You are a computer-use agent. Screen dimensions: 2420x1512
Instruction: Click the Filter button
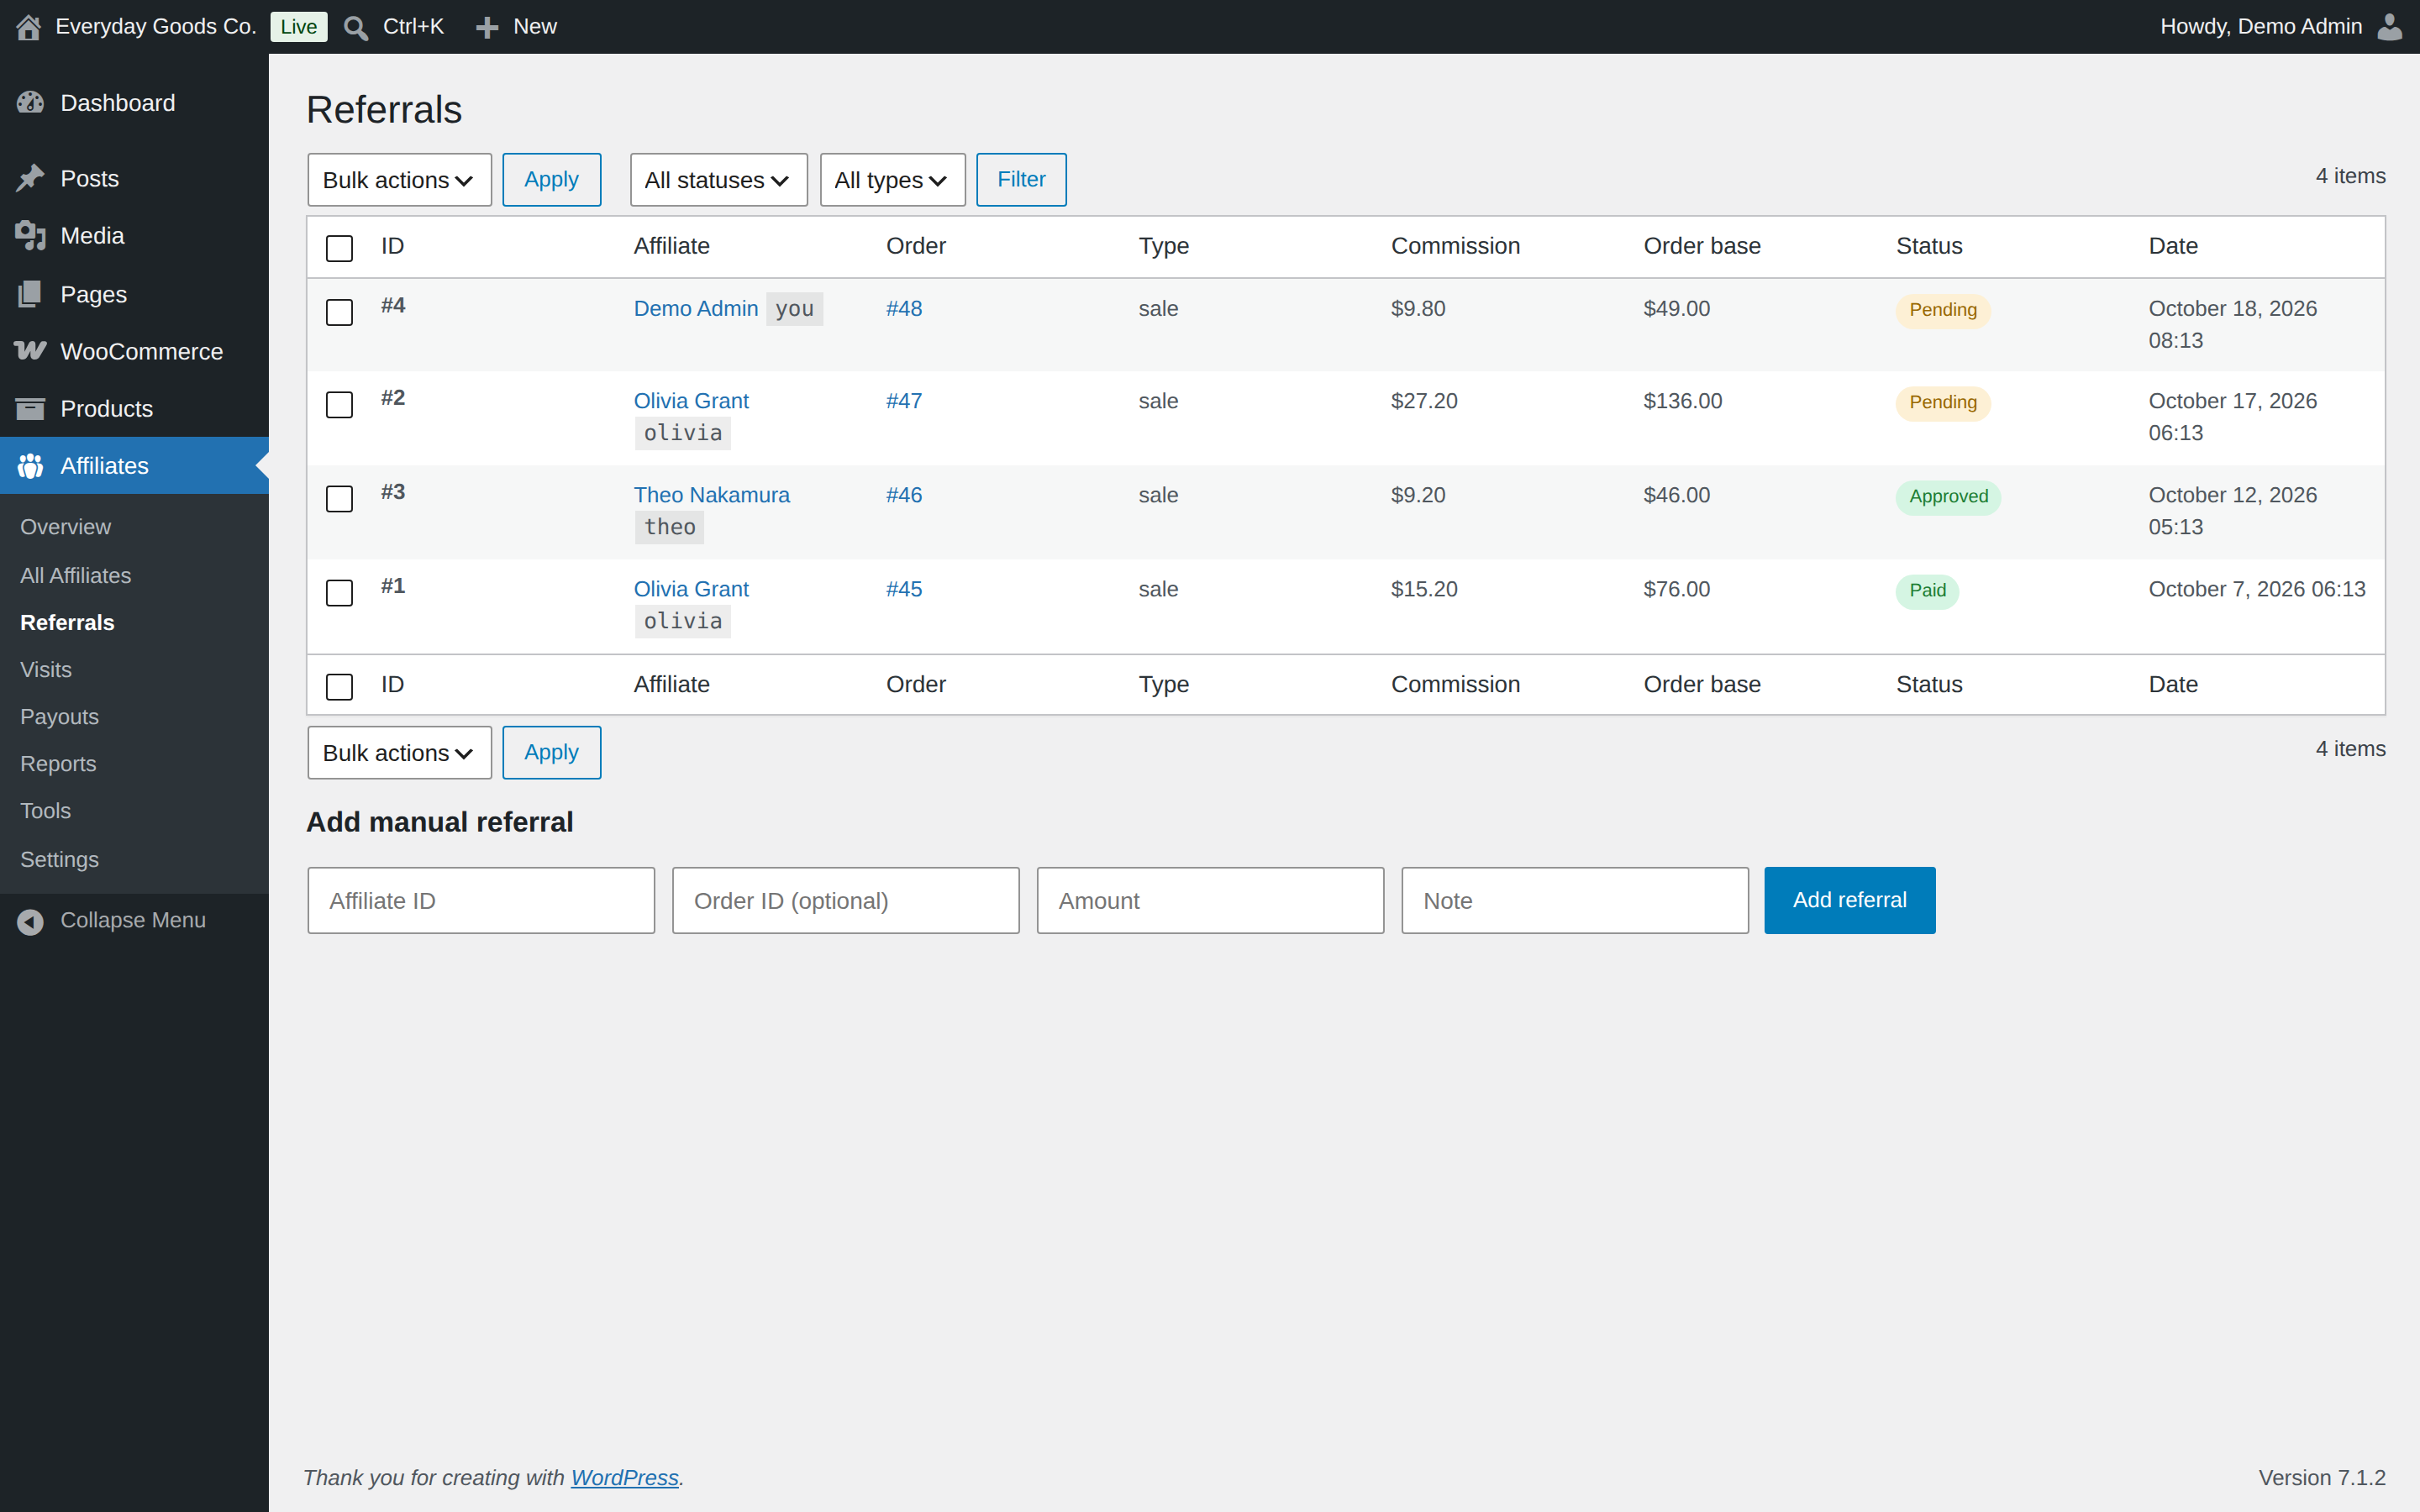coord(1021,180)
